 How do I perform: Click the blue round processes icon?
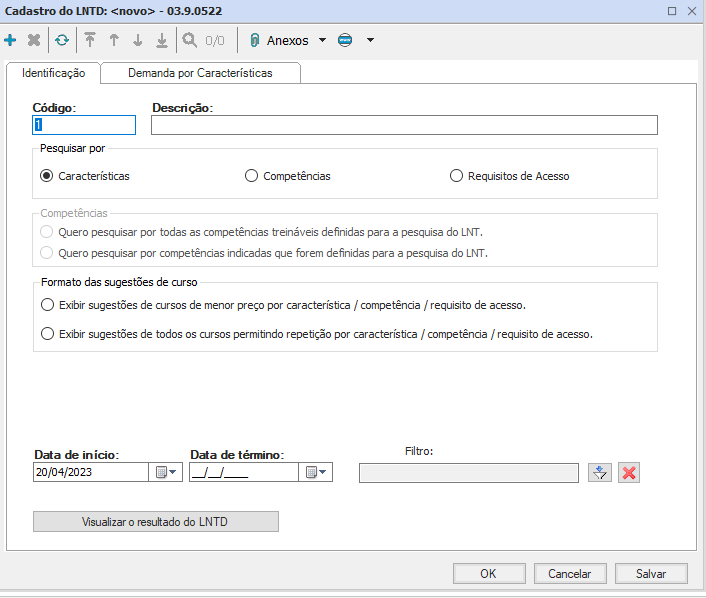346,41
